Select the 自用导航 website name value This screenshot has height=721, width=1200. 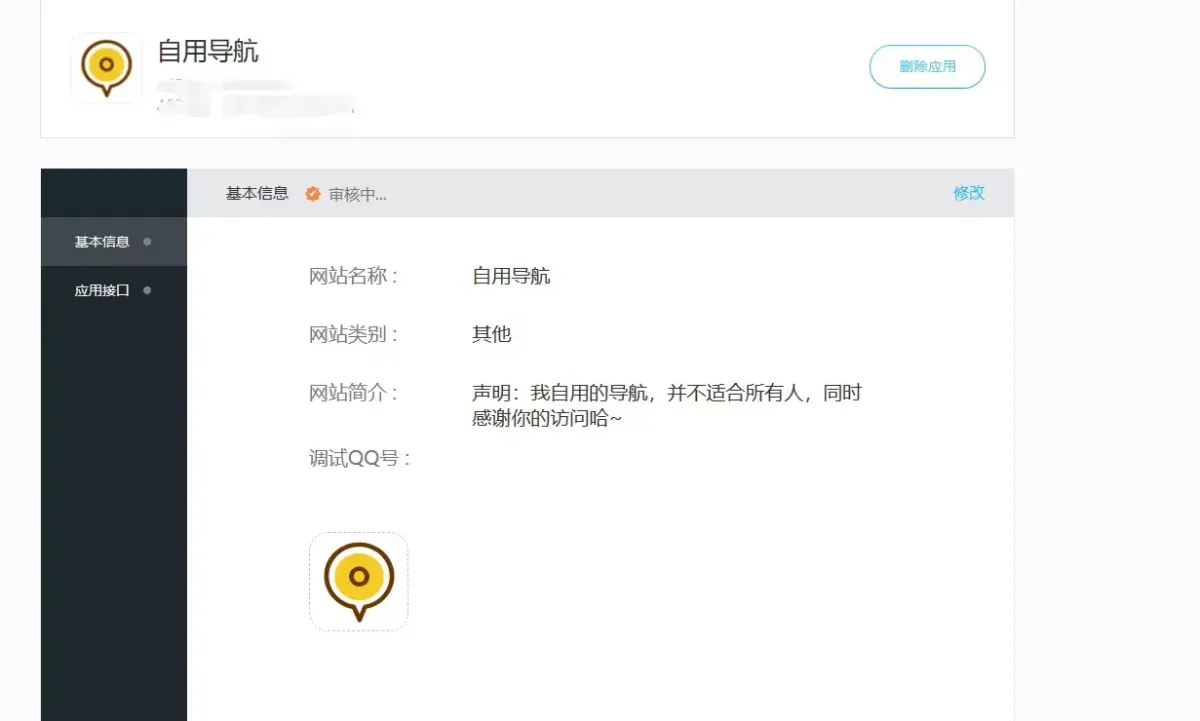[x=511, y=277]
